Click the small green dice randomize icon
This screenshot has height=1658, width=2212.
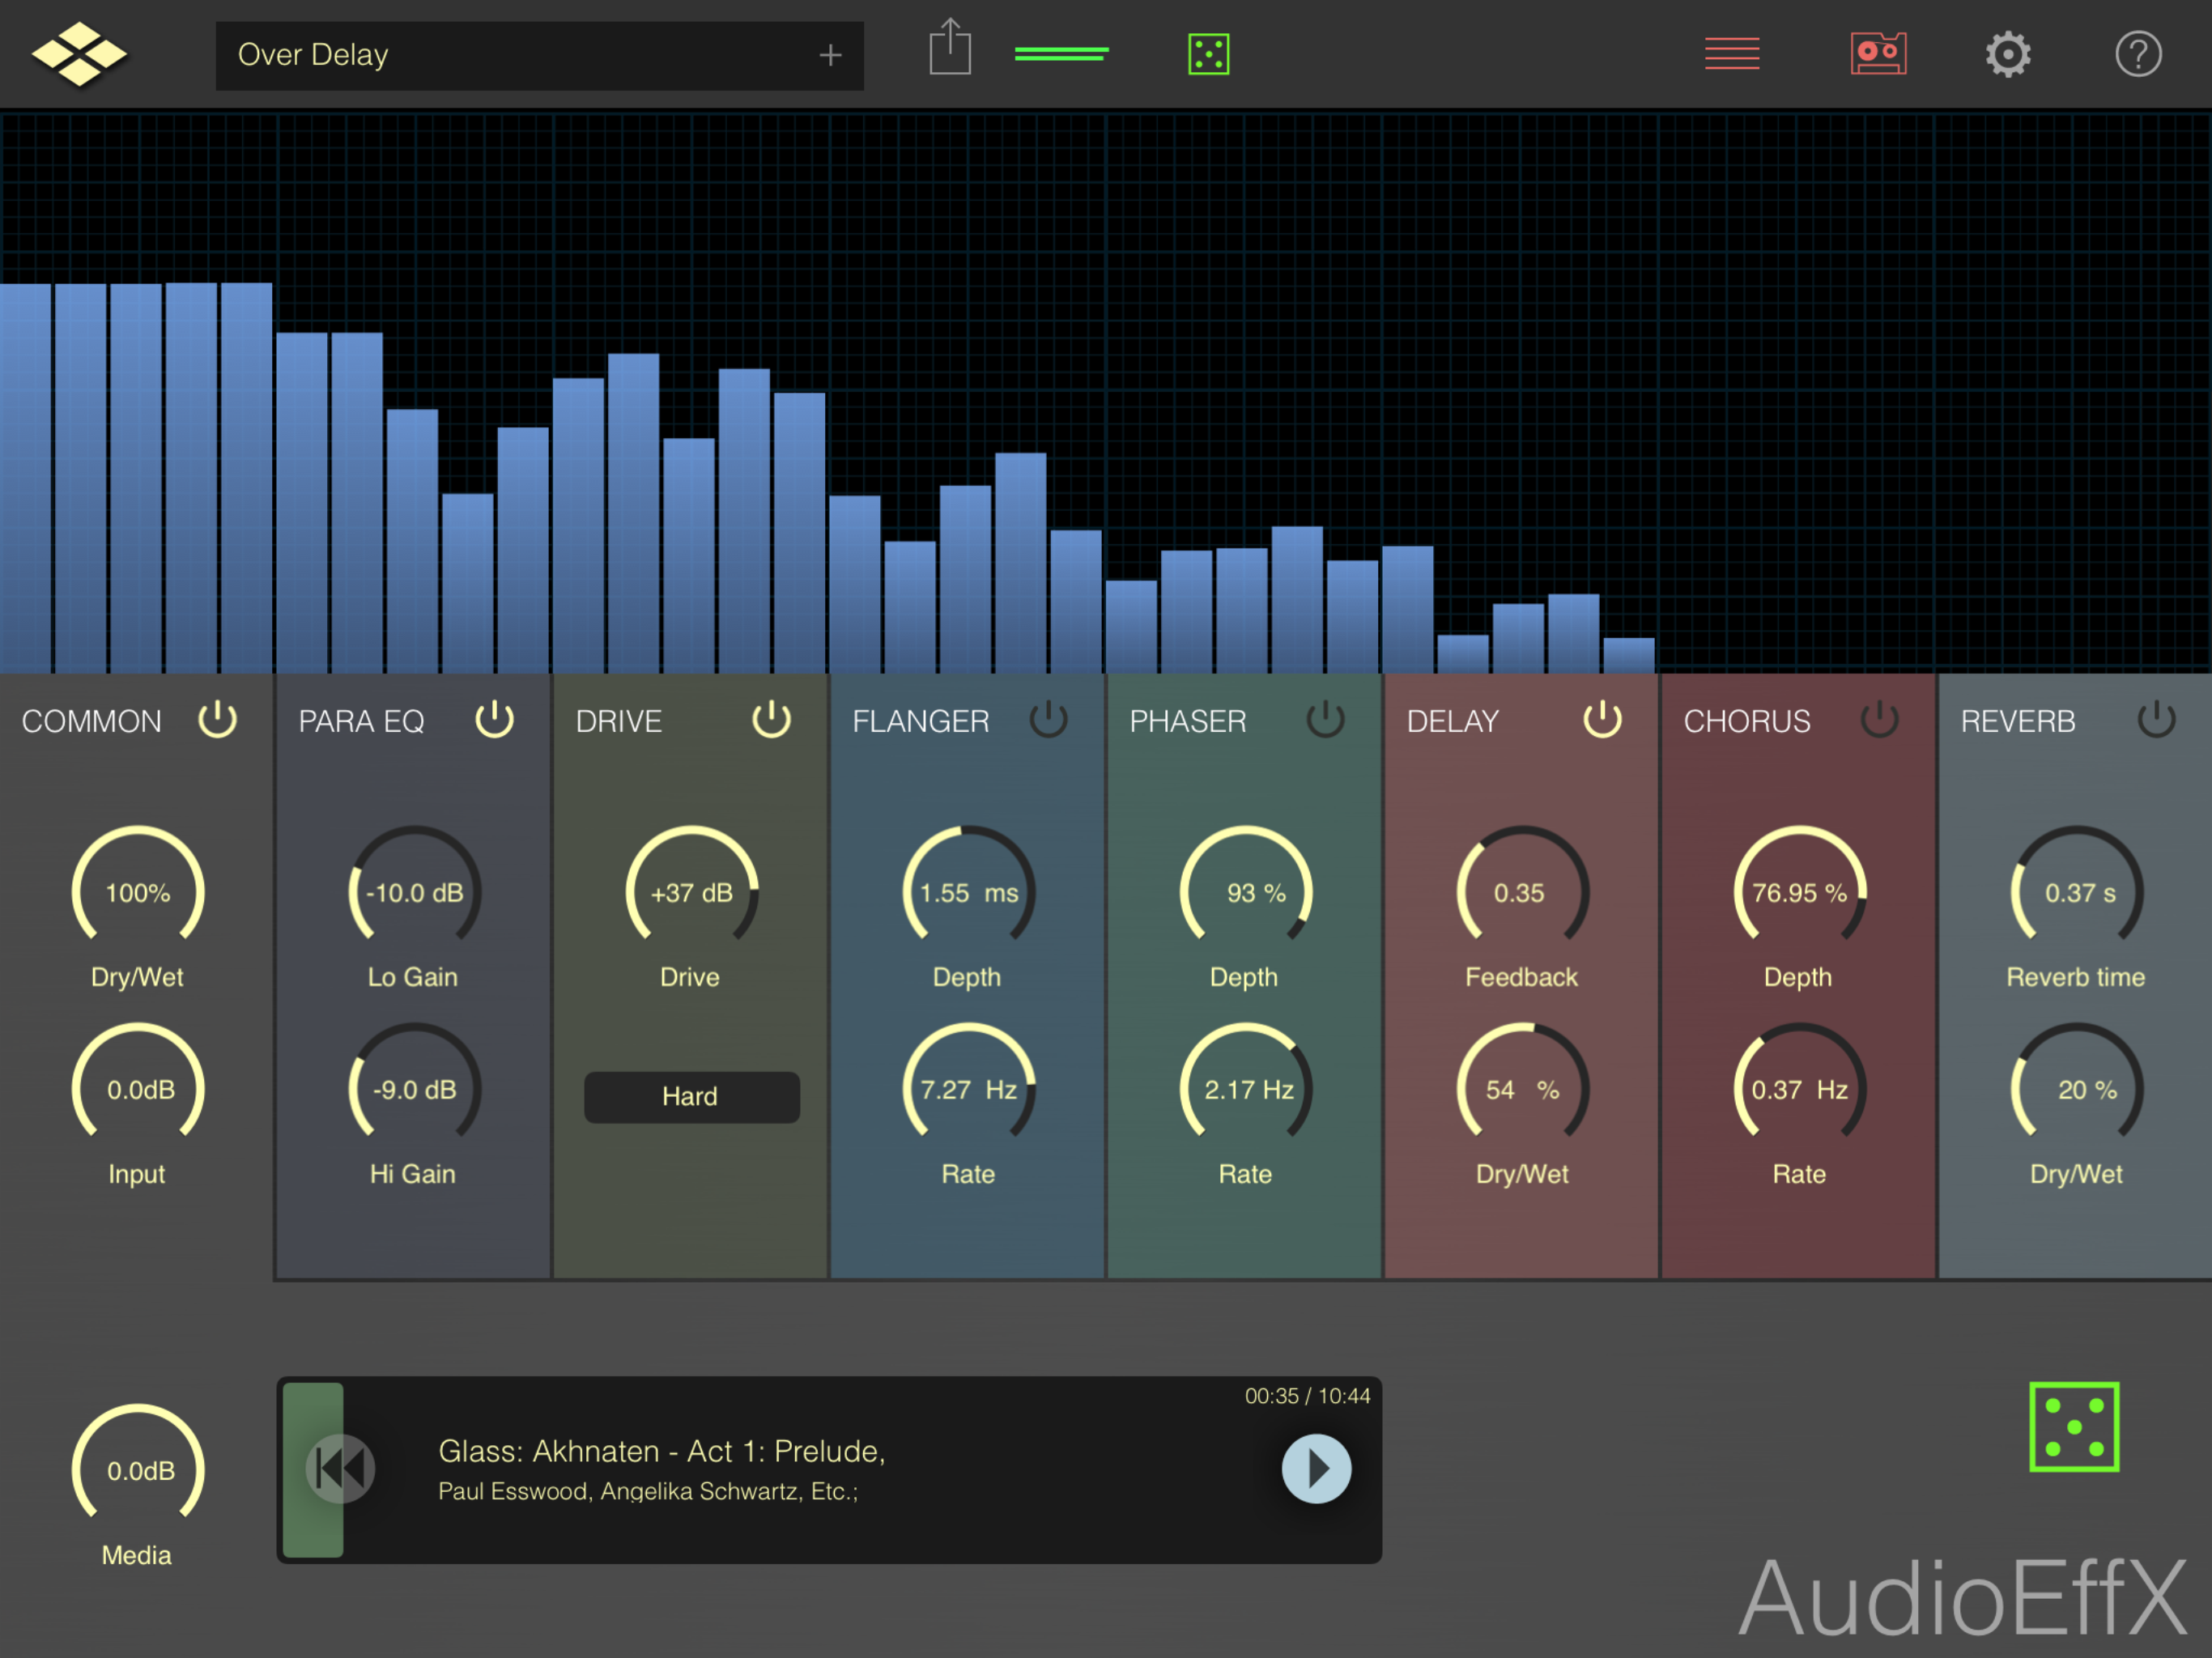[1208, 54]
